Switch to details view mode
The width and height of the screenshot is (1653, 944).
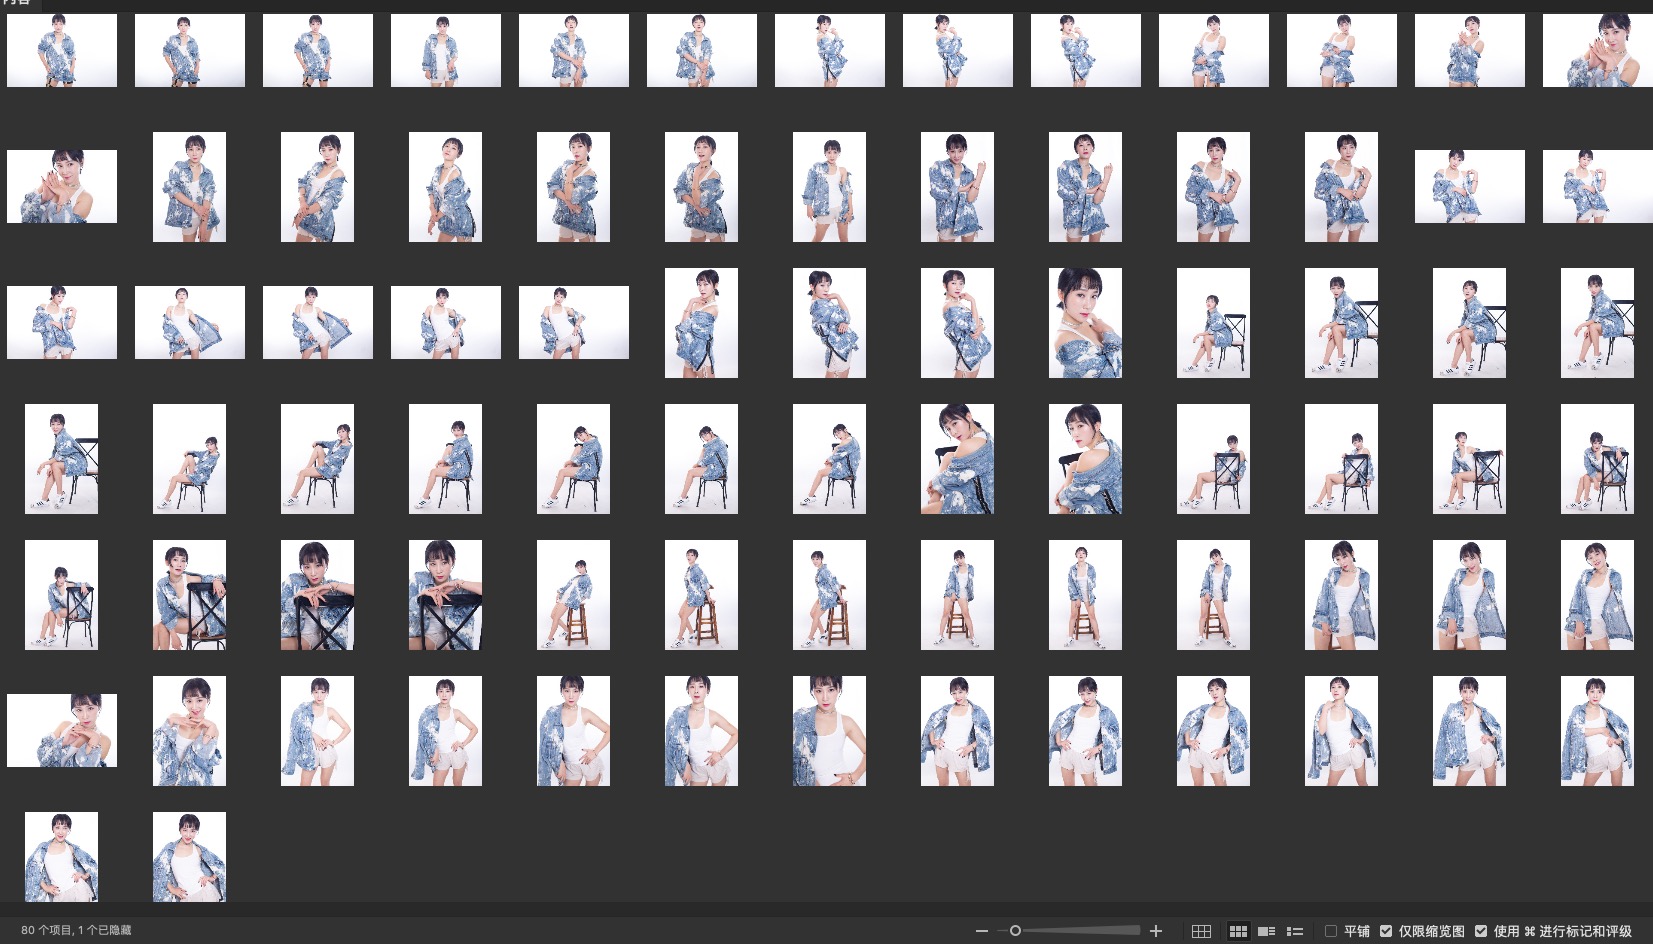(1266, 931)
